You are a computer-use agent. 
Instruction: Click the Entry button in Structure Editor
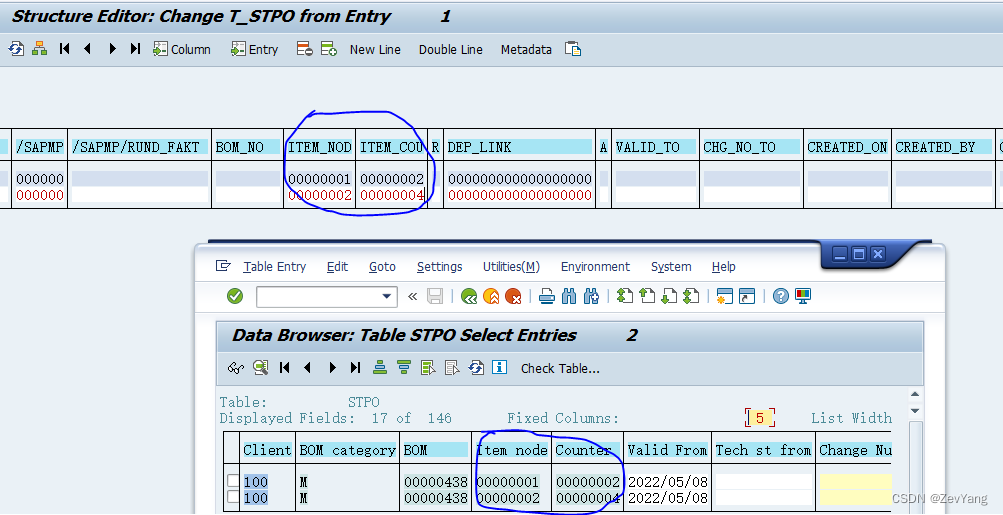click(255, 49)
